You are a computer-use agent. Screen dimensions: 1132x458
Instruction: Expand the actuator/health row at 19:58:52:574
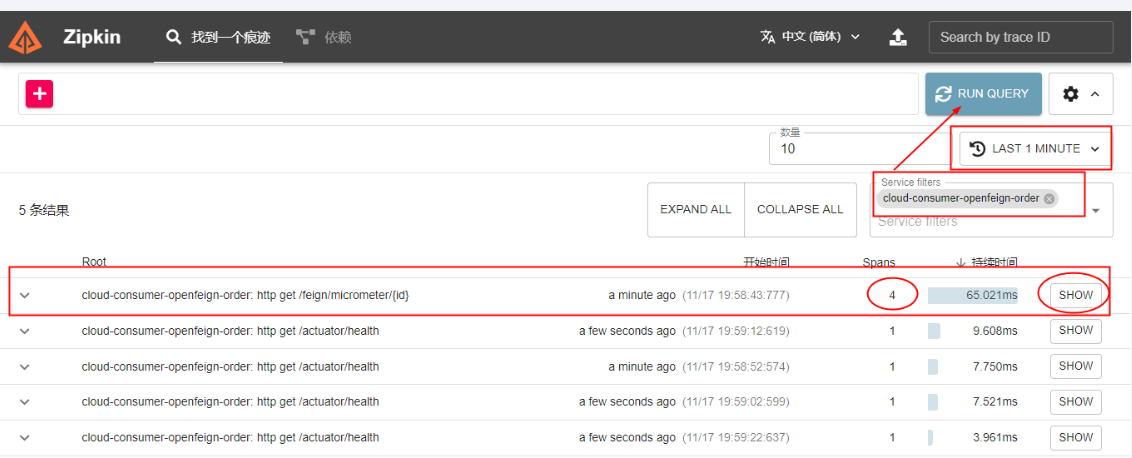click(25, 367)
